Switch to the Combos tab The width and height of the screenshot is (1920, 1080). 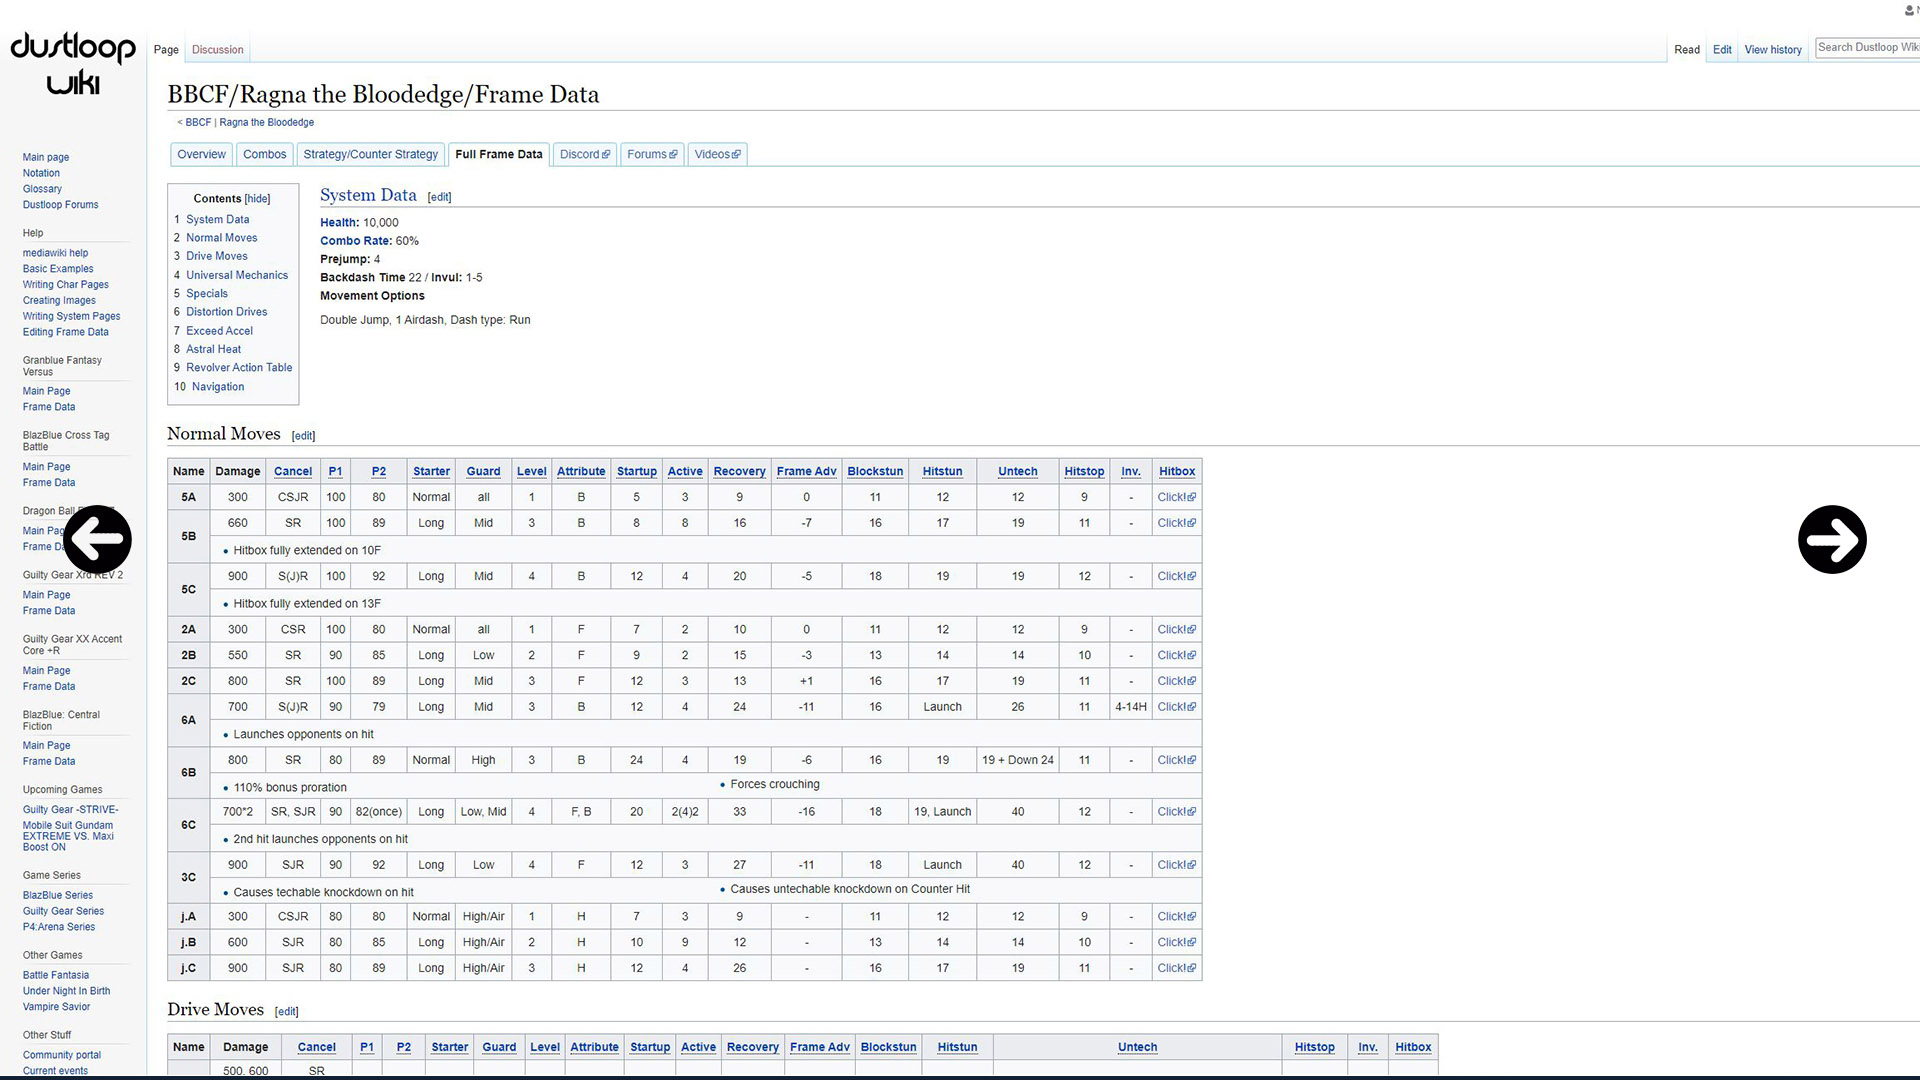click(265, 154)
